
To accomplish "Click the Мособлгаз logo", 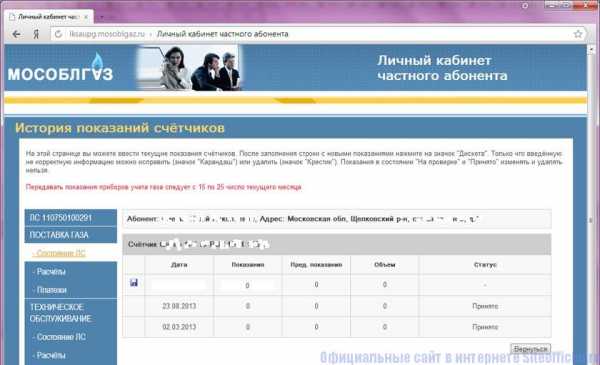I will pos(60,68).
